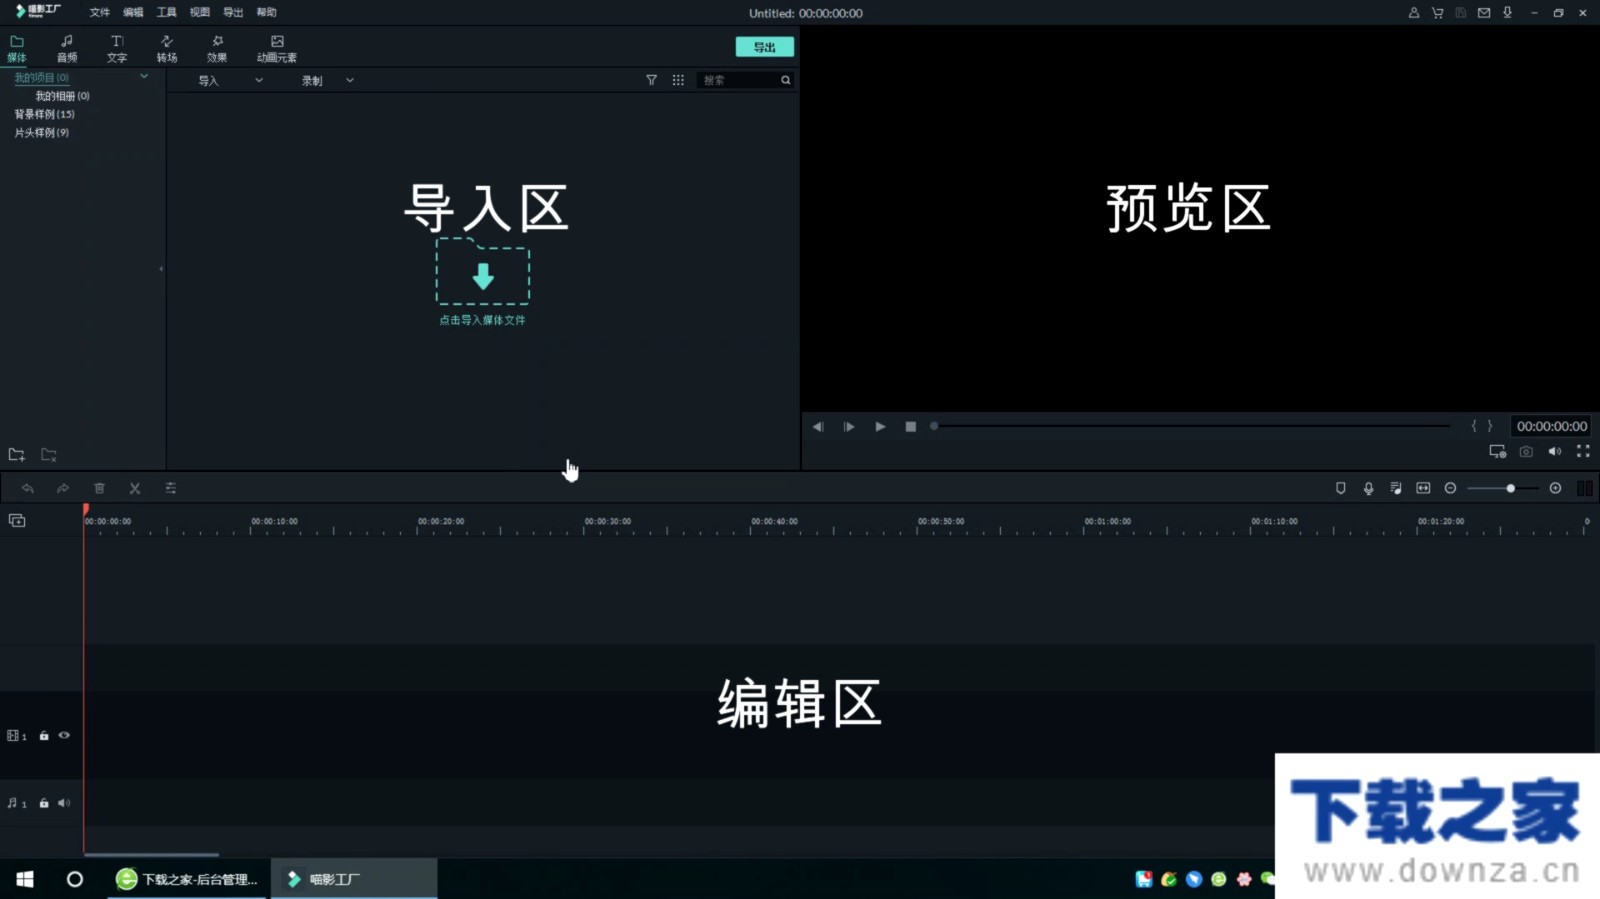Screen dimensions: 1600x899
Task: Open the 视图 menu
Action: [x=200, y=13]
